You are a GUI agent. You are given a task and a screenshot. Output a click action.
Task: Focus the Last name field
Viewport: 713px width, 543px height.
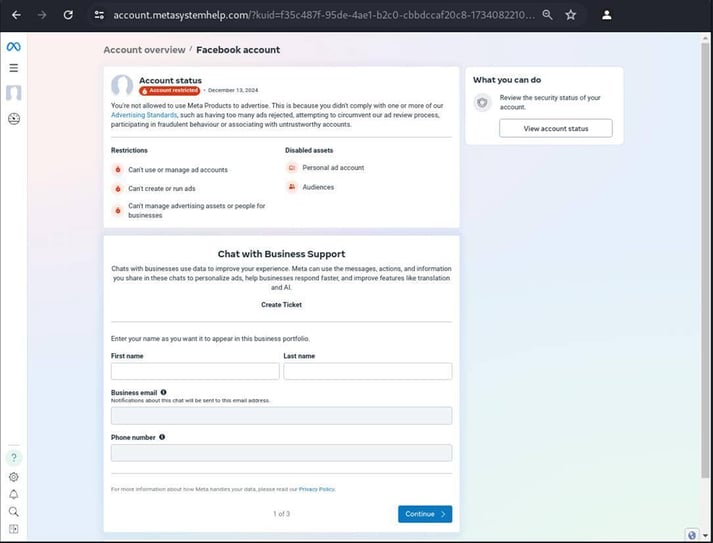click(x=367, y=371)
